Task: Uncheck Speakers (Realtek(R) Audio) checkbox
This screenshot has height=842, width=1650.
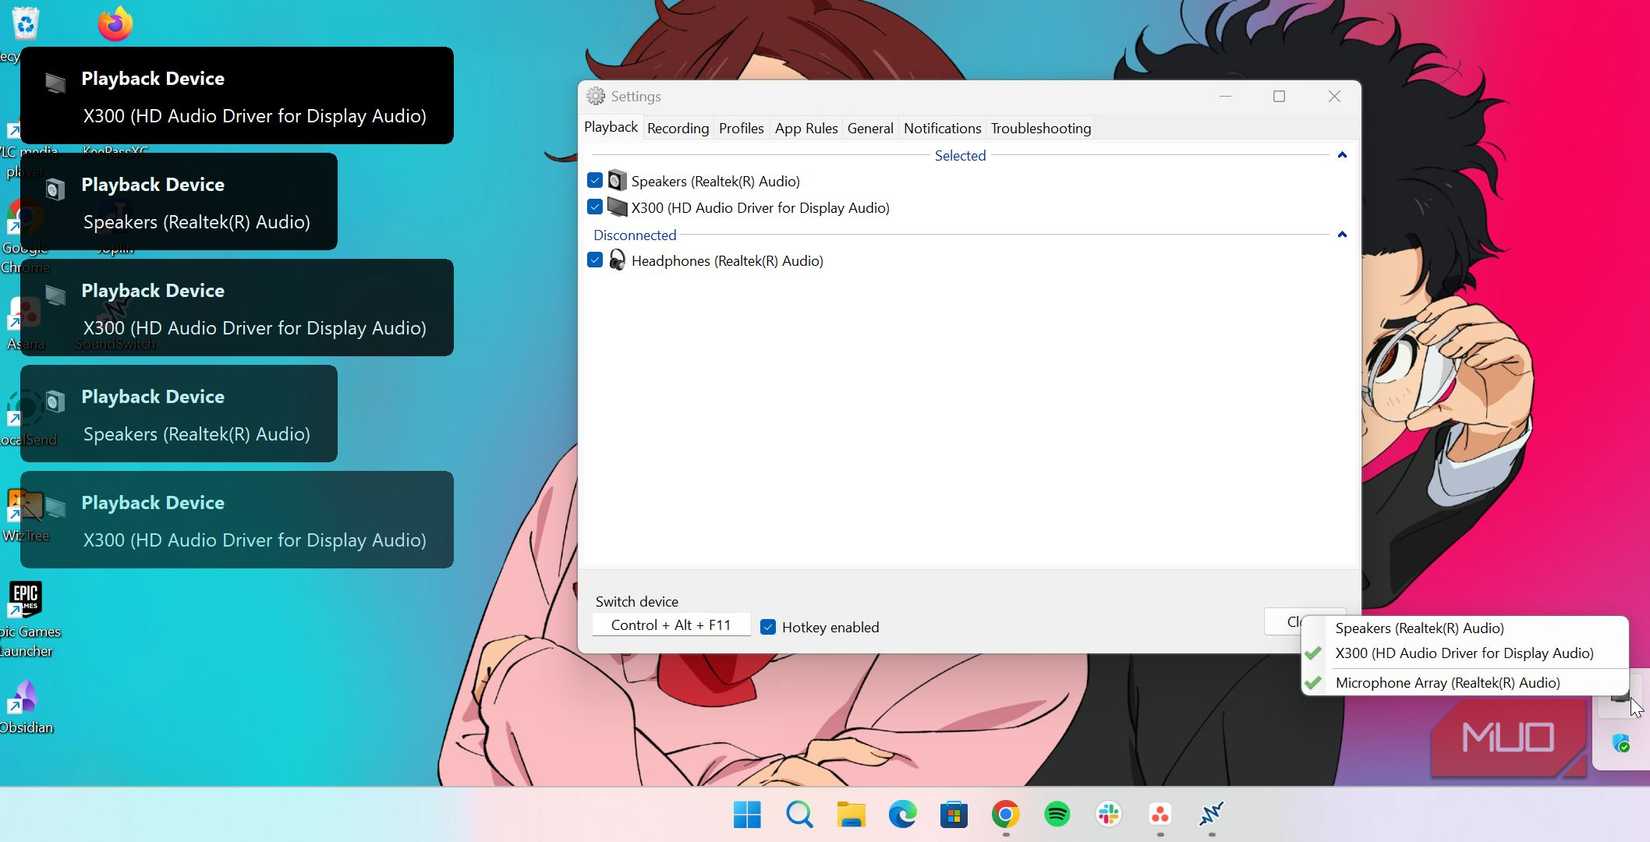Action: click(x=595, y=180)
